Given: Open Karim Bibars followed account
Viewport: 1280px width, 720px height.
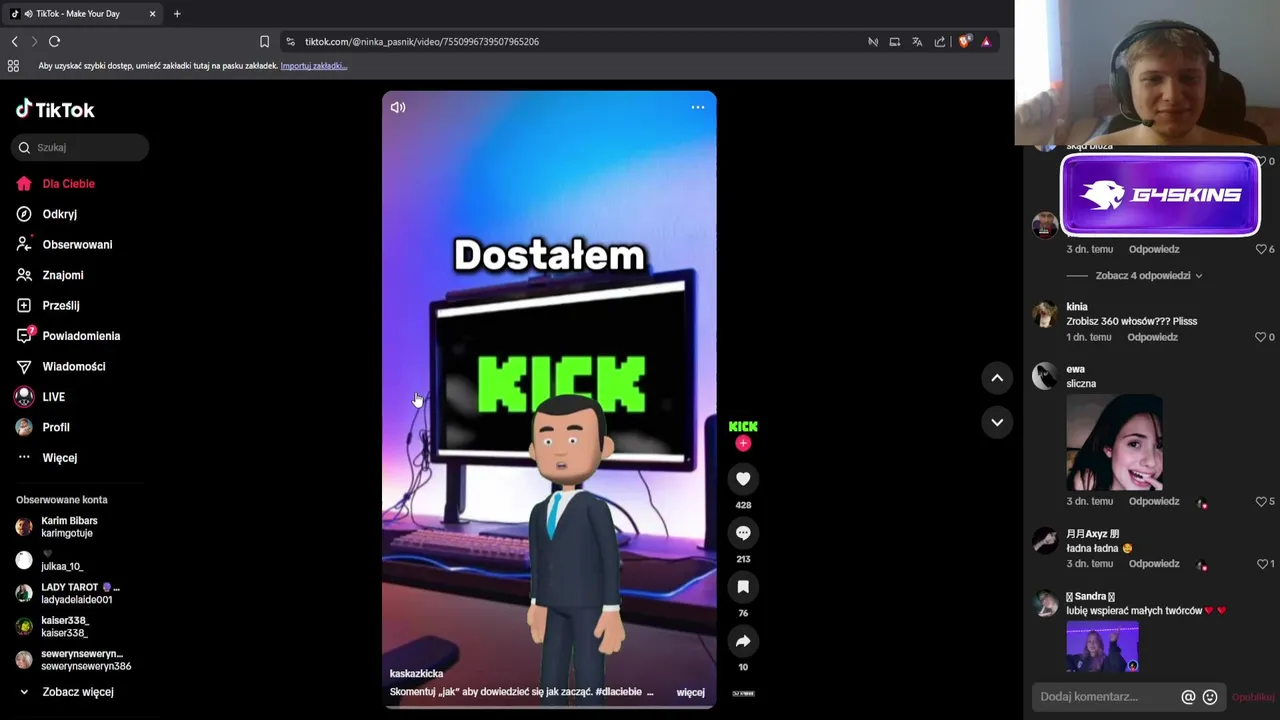Looking at the screenshot, I should (69, 527).
